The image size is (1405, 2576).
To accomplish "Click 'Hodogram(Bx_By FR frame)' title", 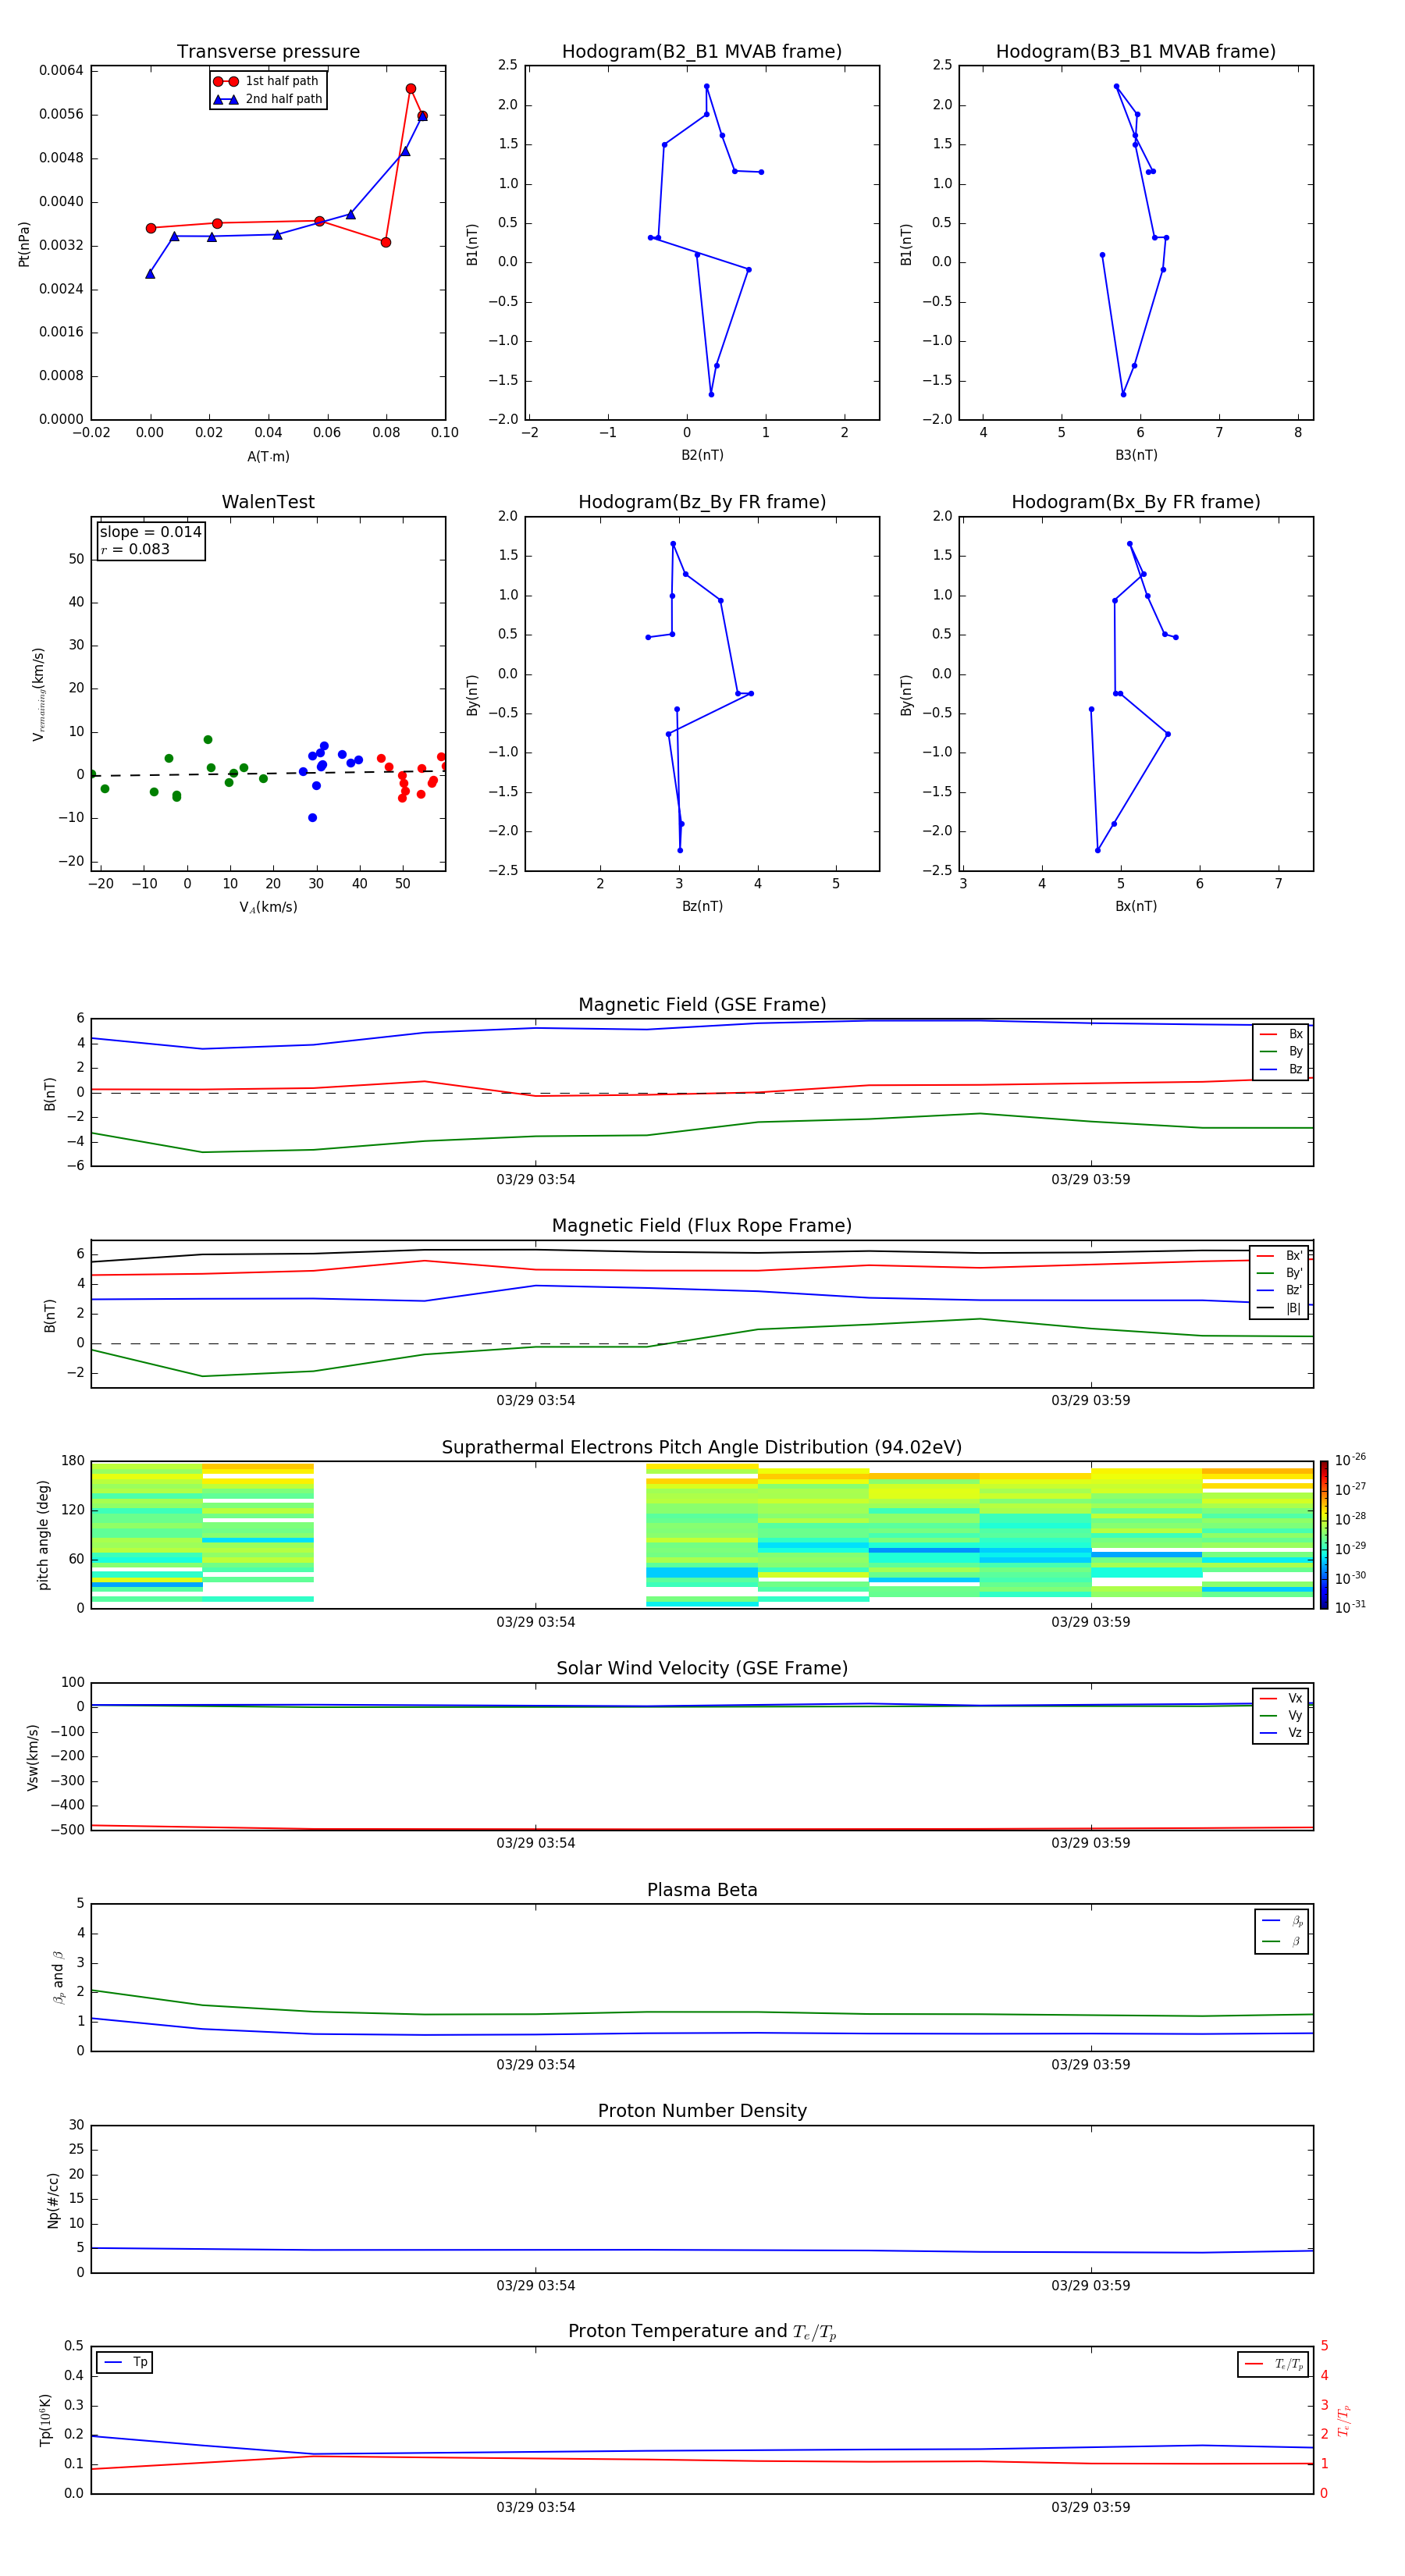I will [1136, 502].
